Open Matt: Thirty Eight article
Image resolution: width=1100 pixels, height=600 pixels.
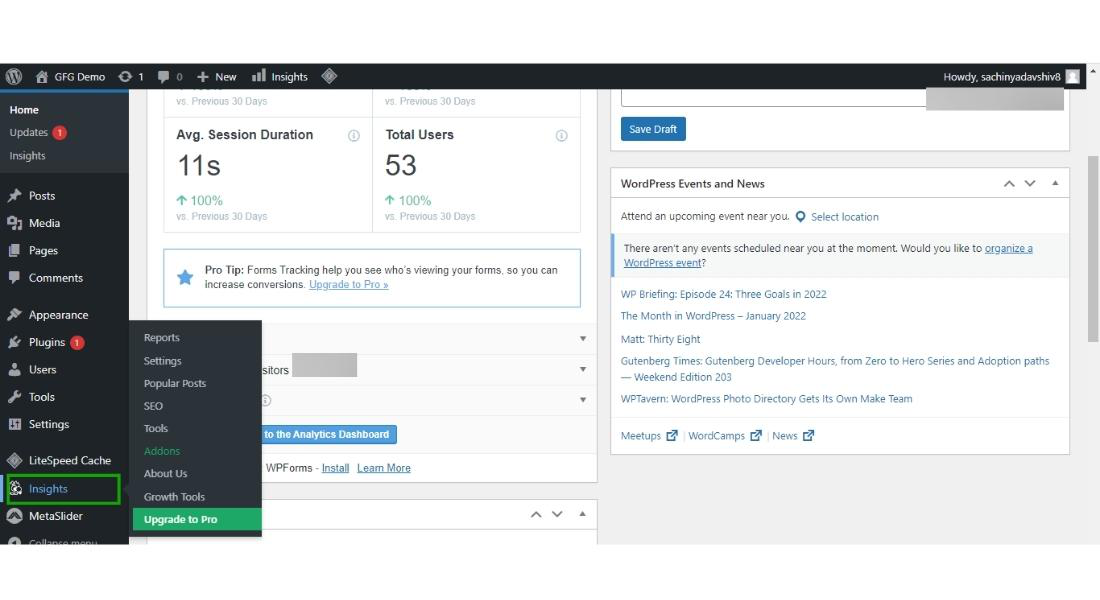pyautogui.click(x=660, y=339)
